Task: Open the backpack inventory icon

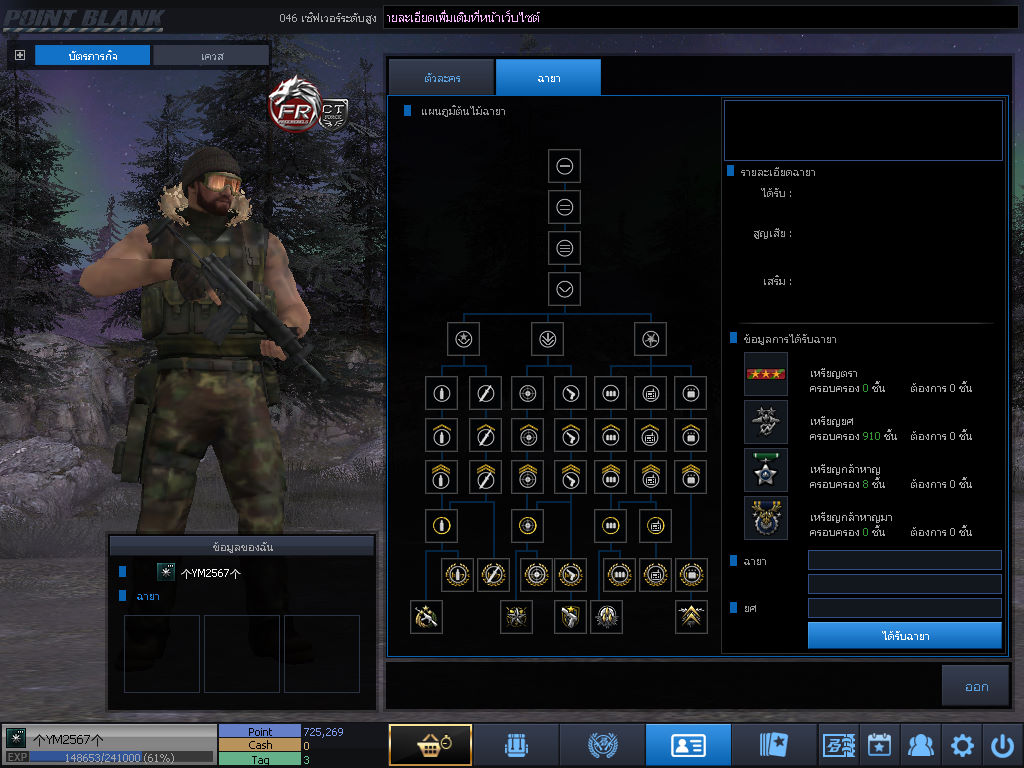Action: pos(516,744)
